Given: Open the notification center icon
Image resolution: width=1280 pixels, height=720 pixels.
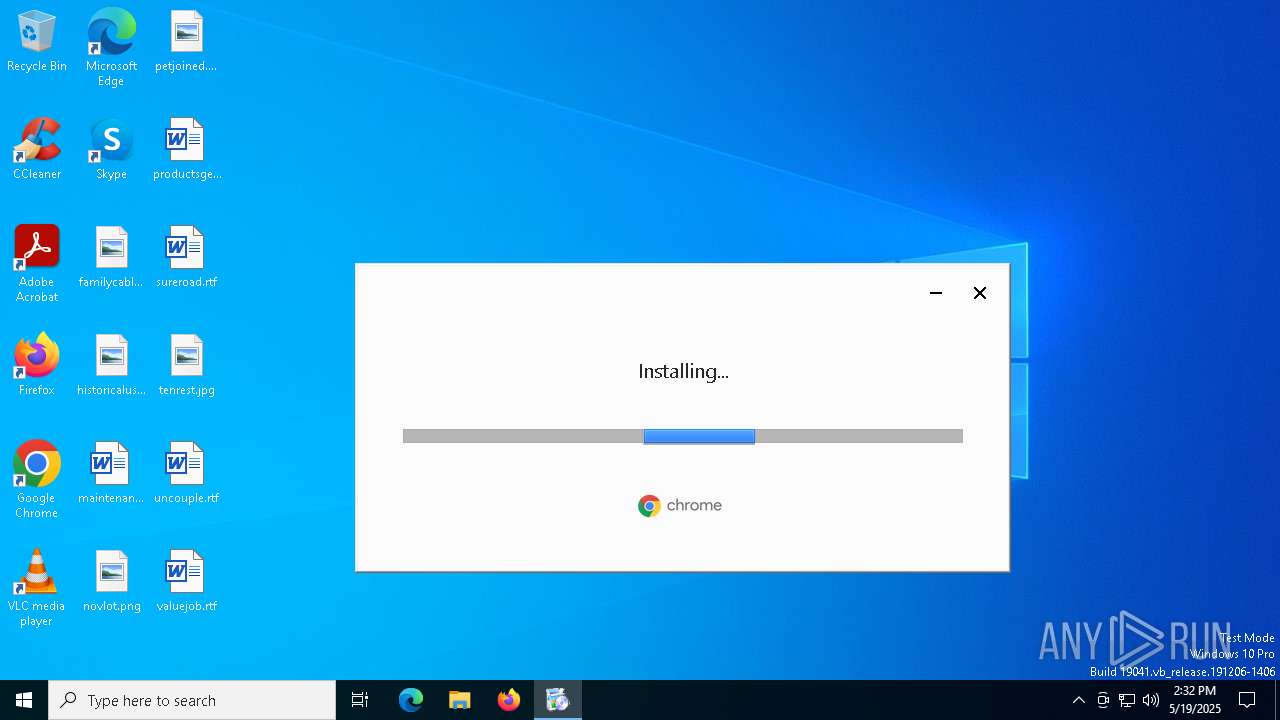Looking at the screenshot, I should pos(1247,700).
